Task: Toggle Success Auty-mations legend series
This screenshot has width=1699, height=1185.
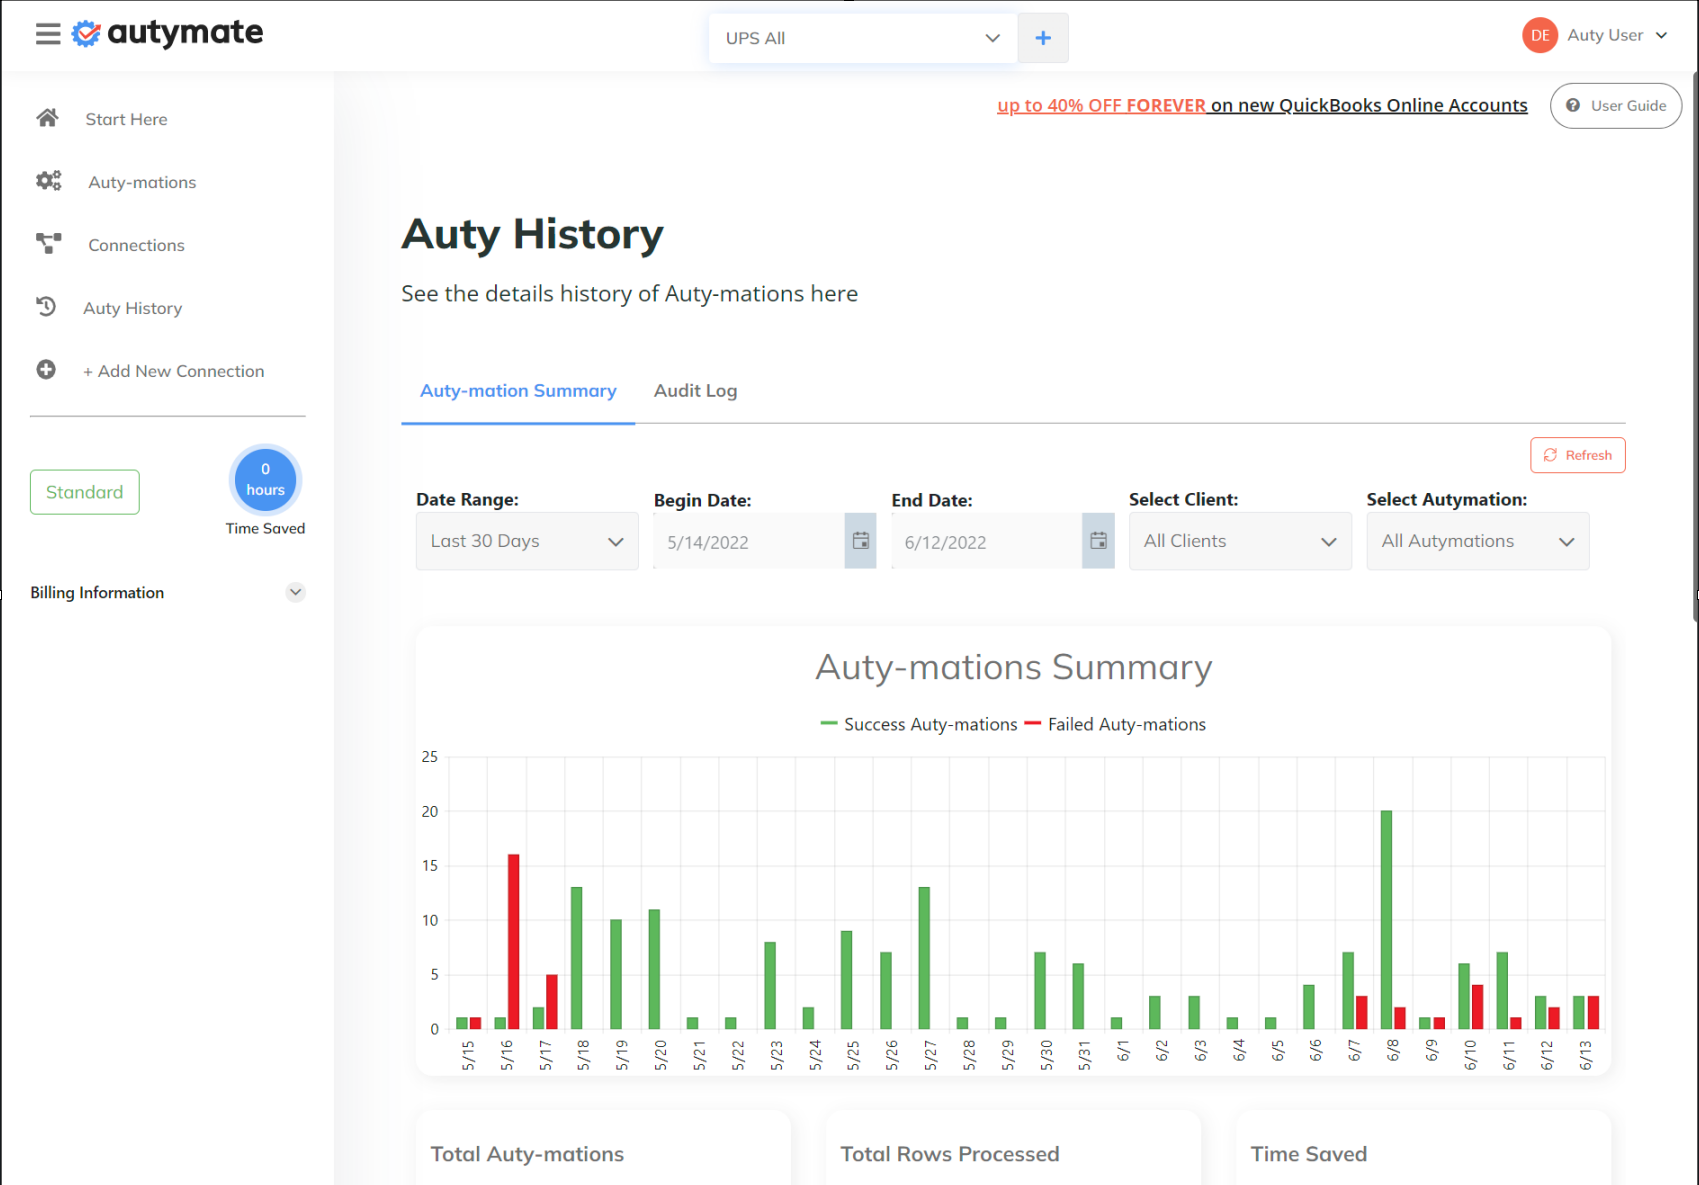Action: pos(919,724)
